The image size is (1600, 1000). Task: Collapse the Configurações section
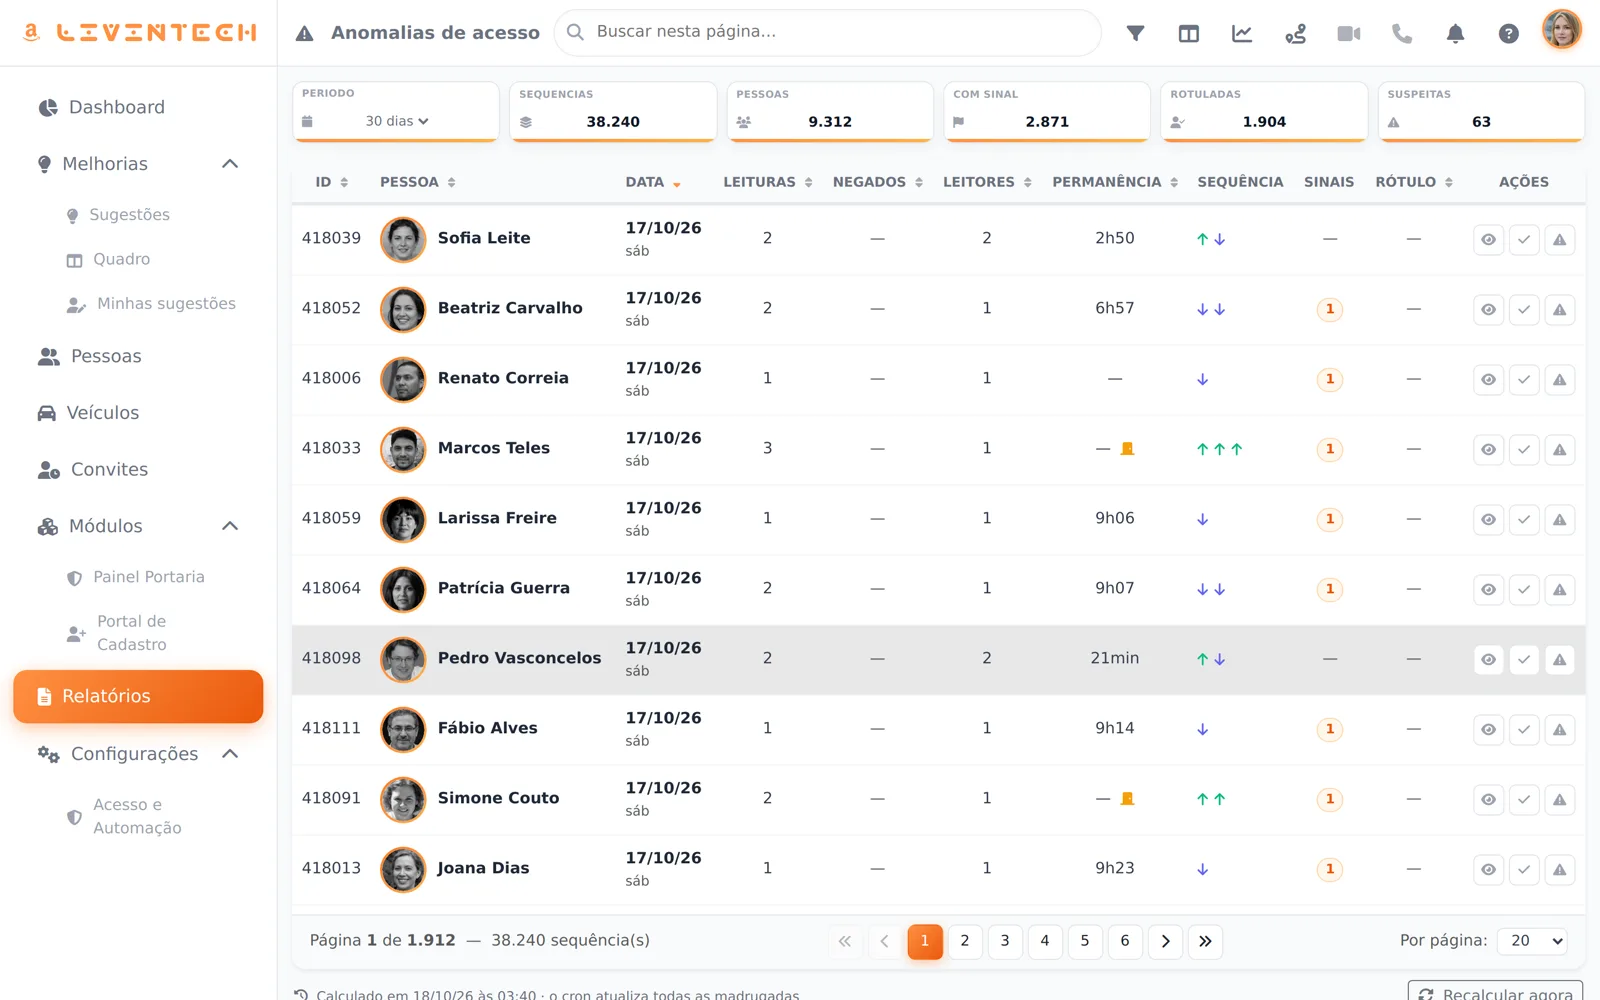(x=230, y=754)
